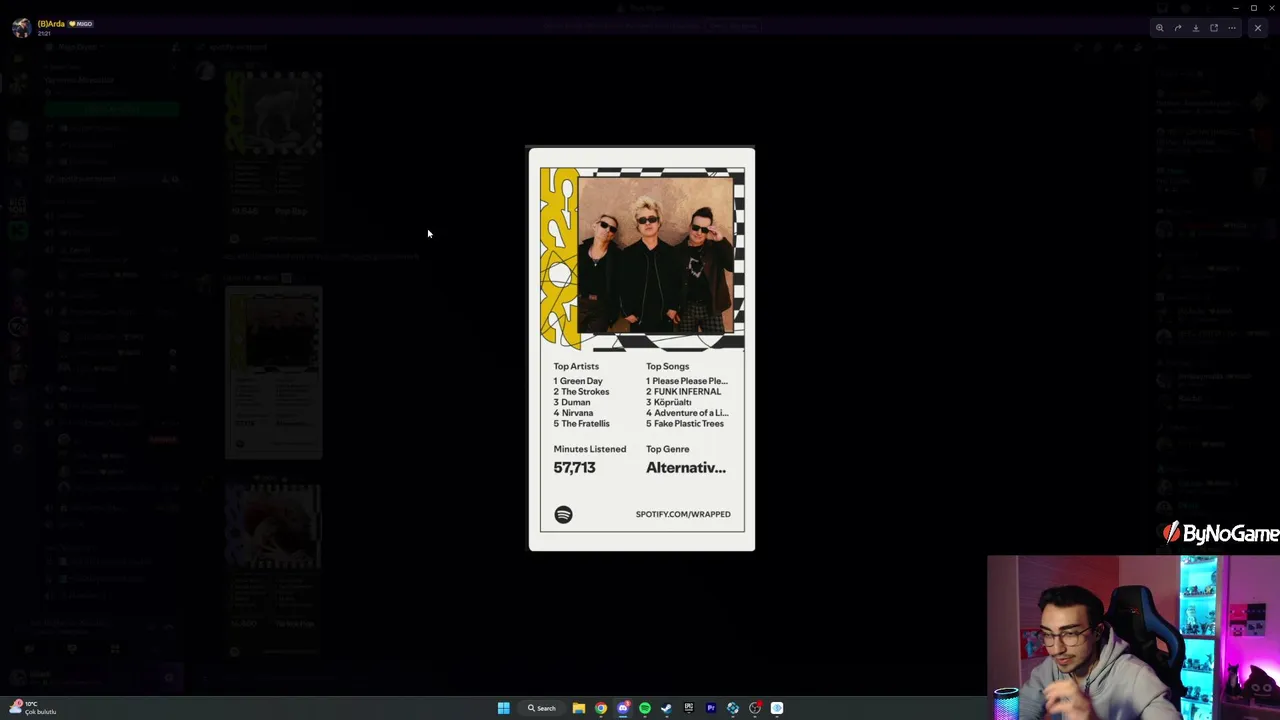The image size is (1280, 720).
Task: Open the weather widget on the taskbar
Action: pos(33,708)
